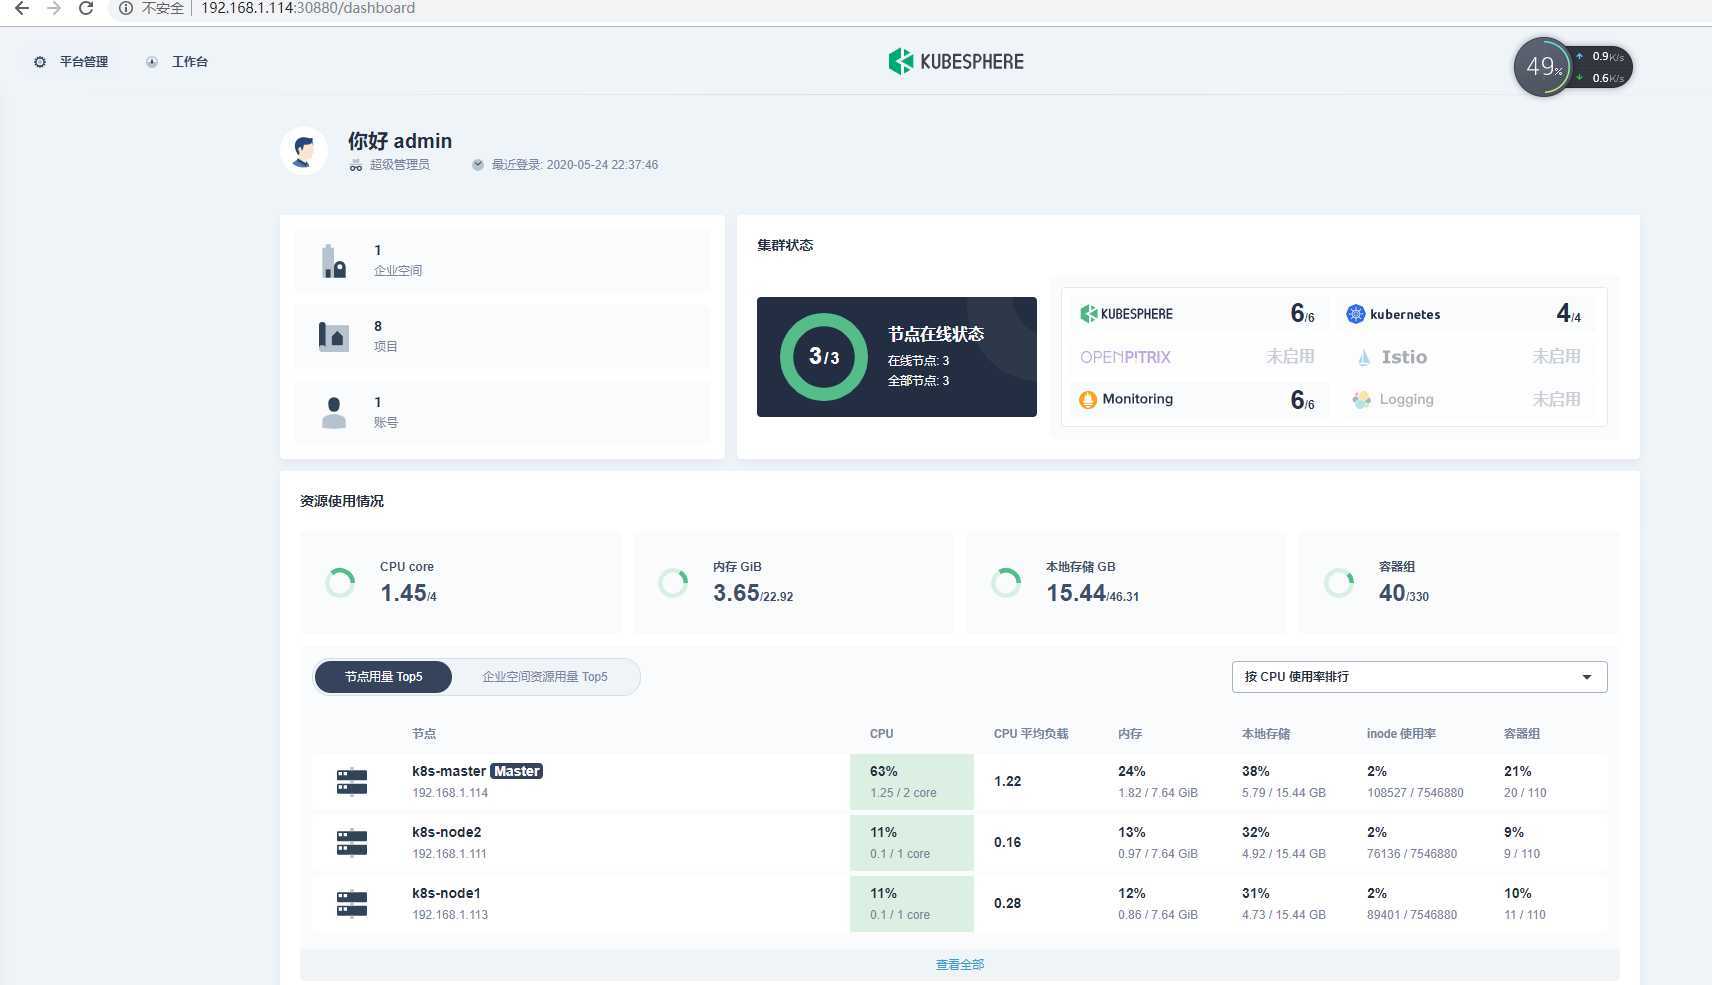Screen dimensions: 1712x985
Task: Click the Monitoring component icon
Action: coord(1088,399)
